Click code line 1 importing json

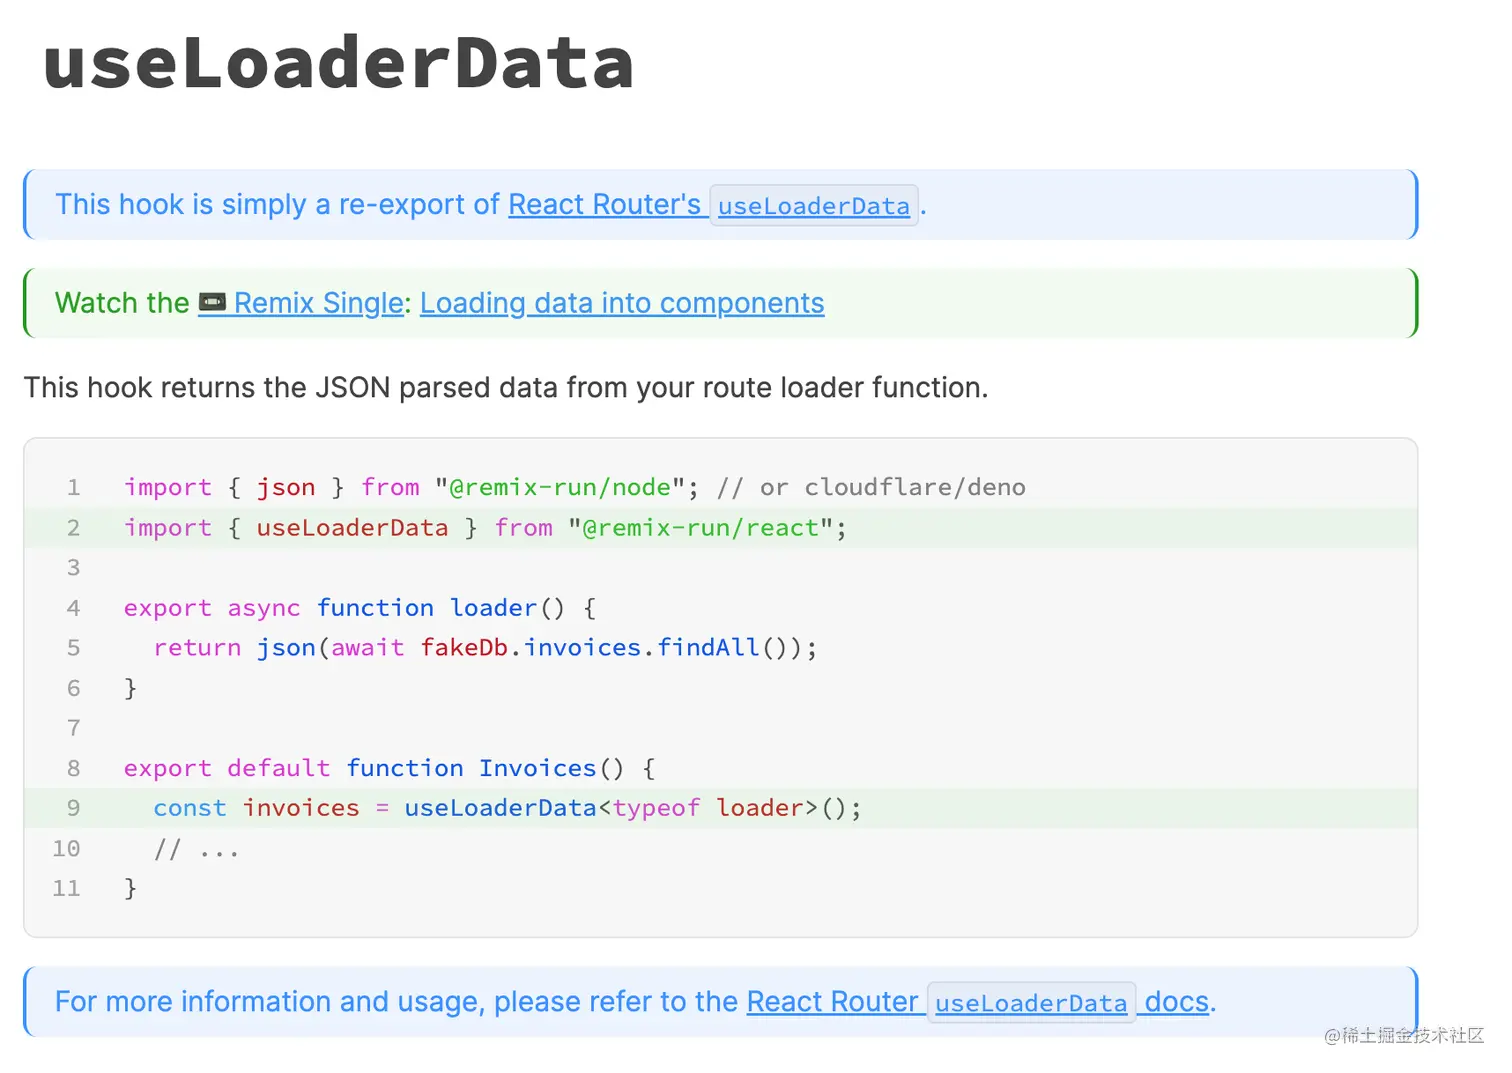574,487
